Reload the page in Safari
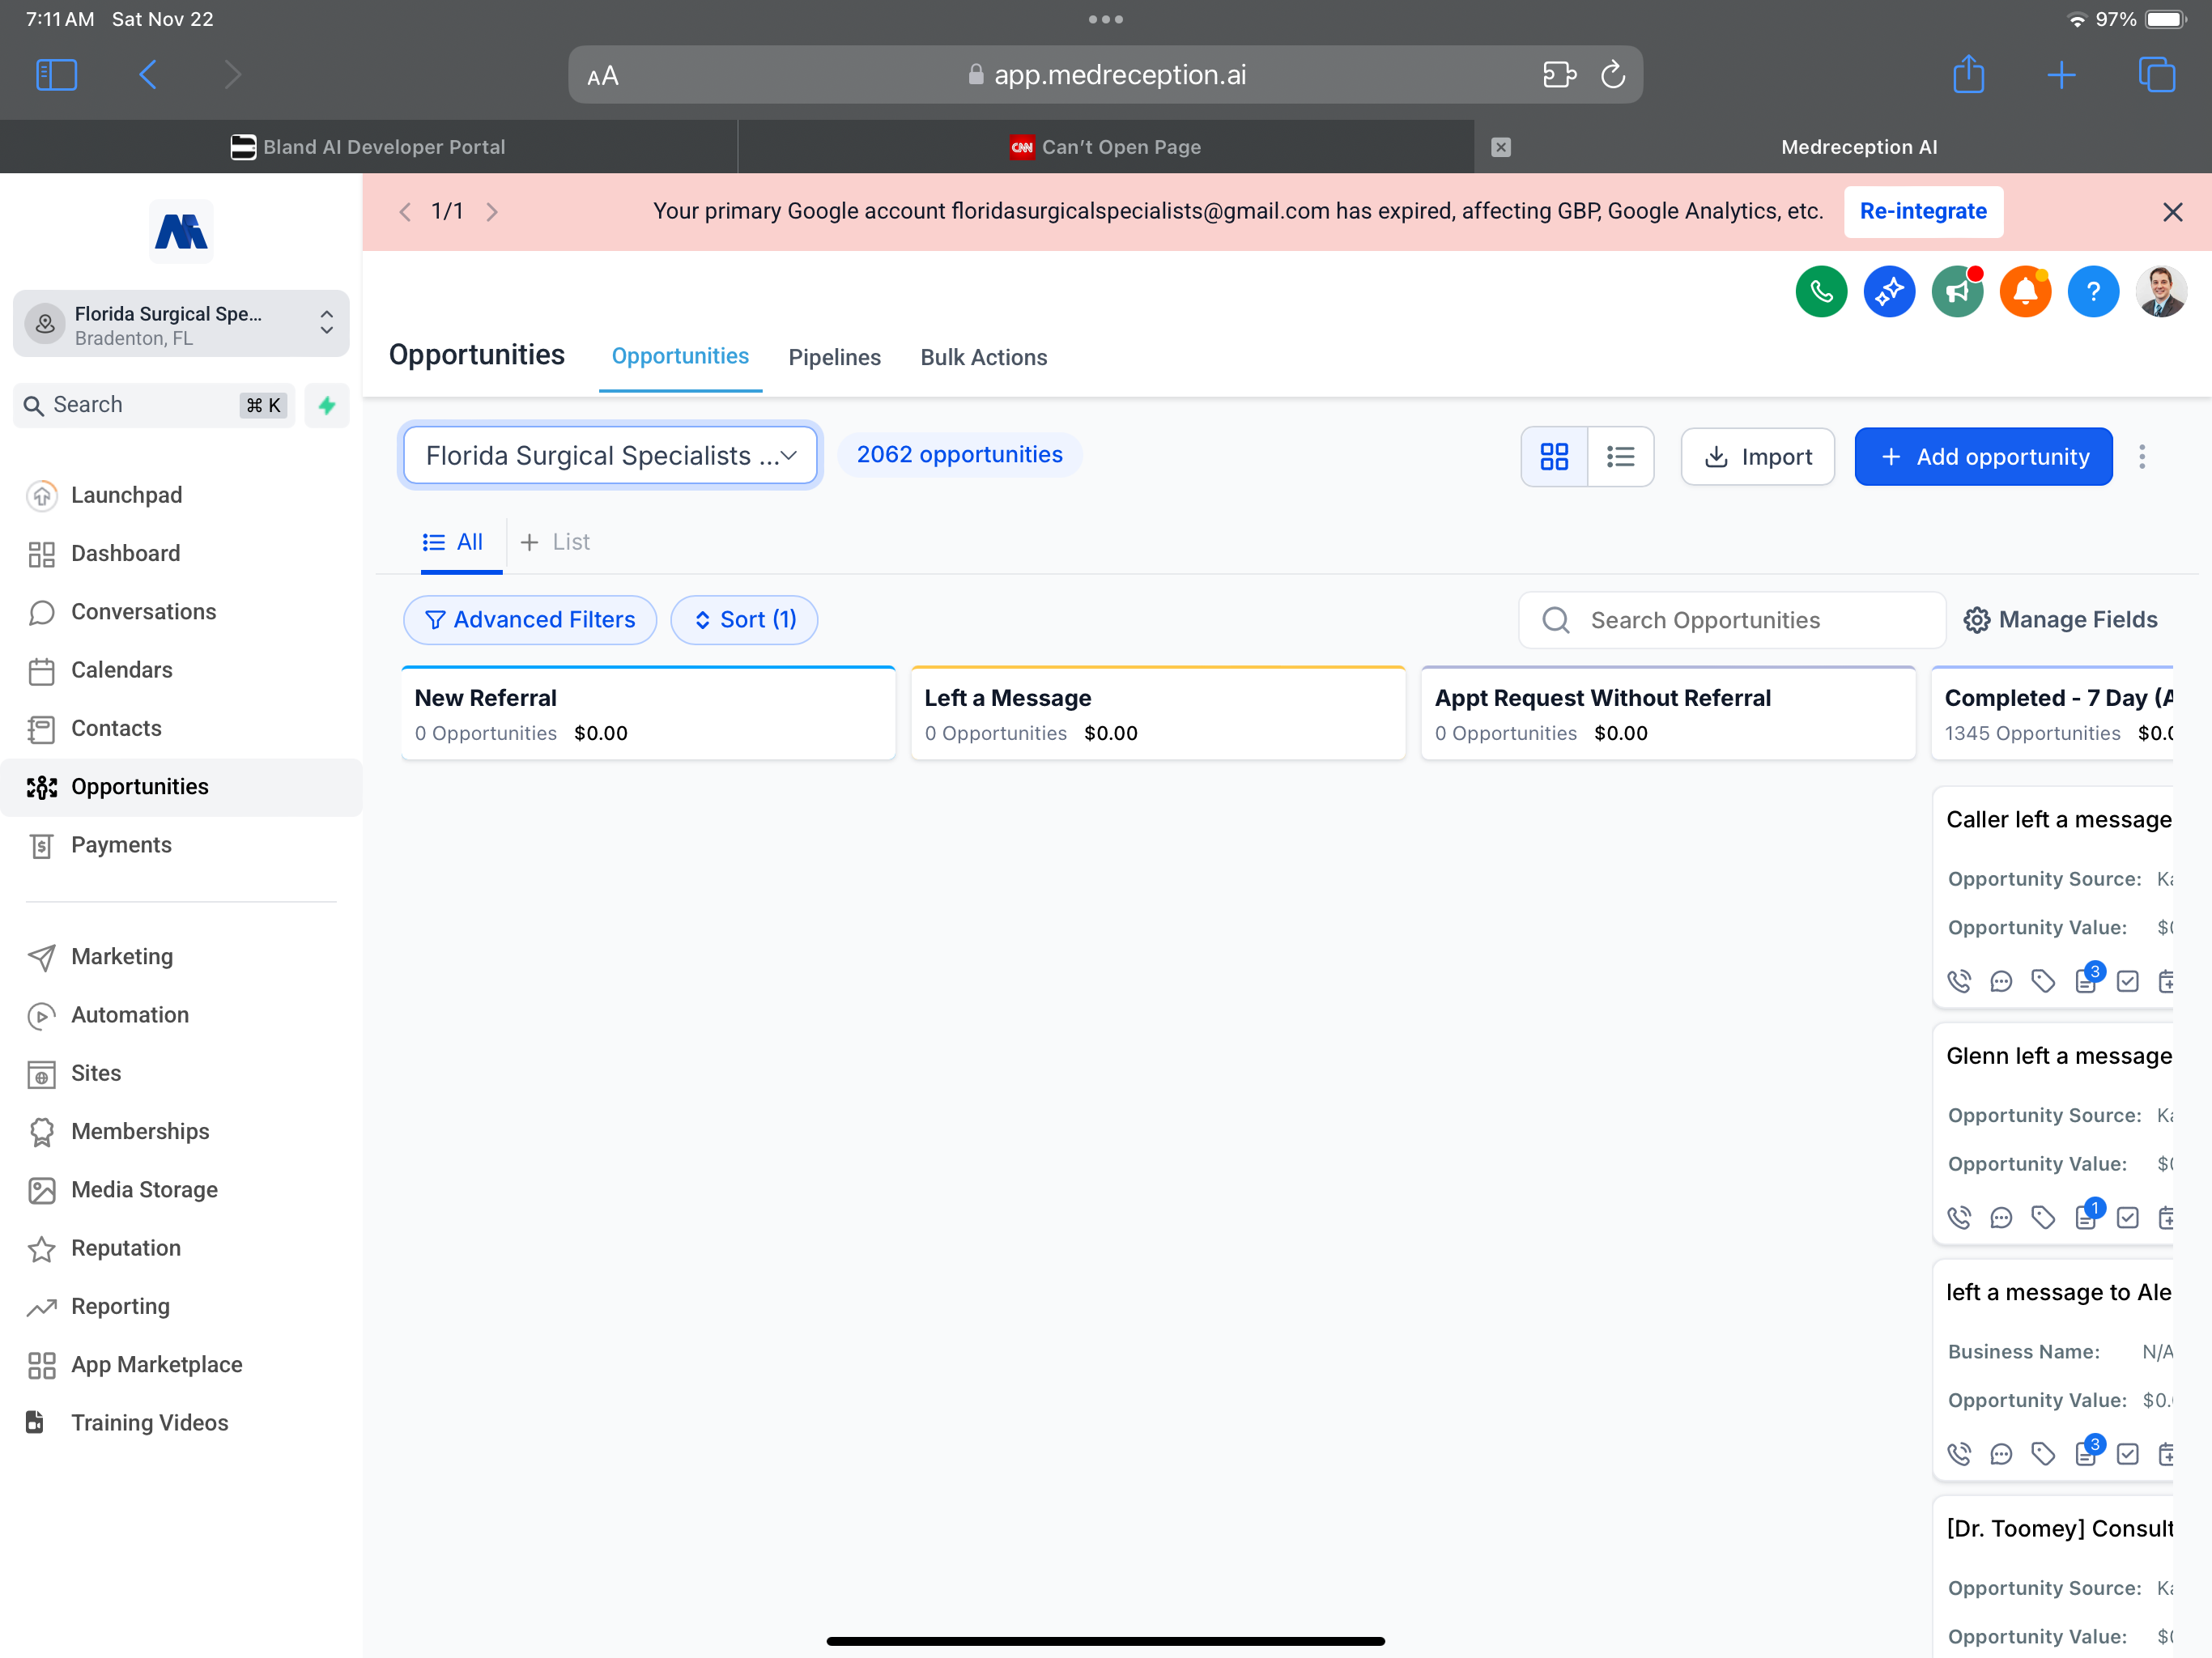 1612,75
